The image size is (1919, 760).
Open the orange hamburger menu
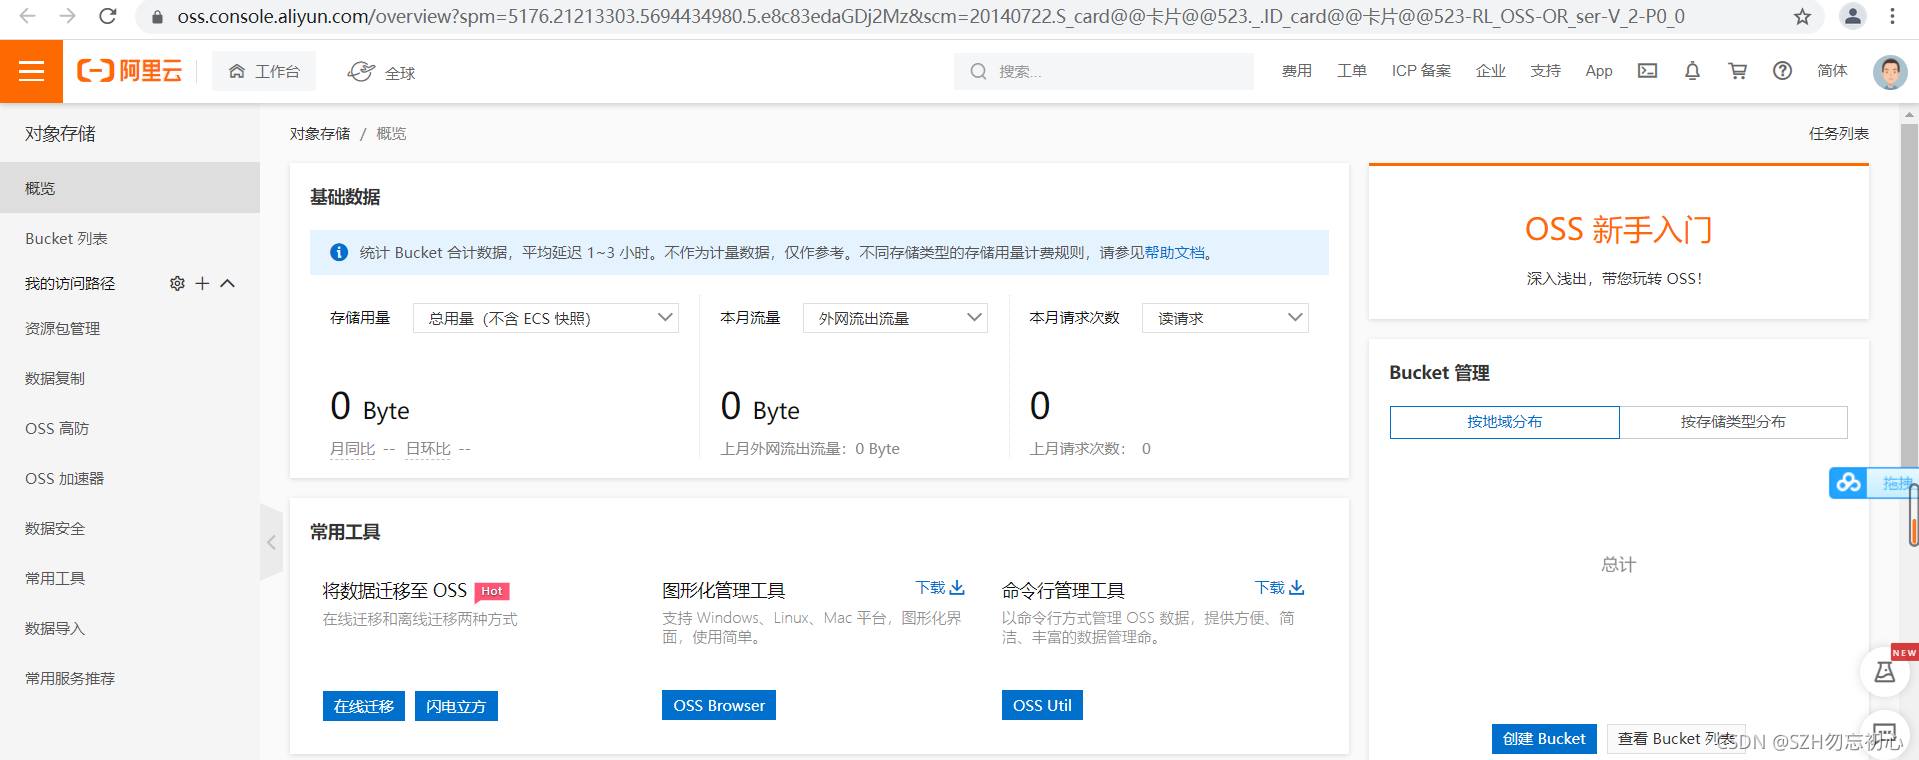tap(31, 71)
